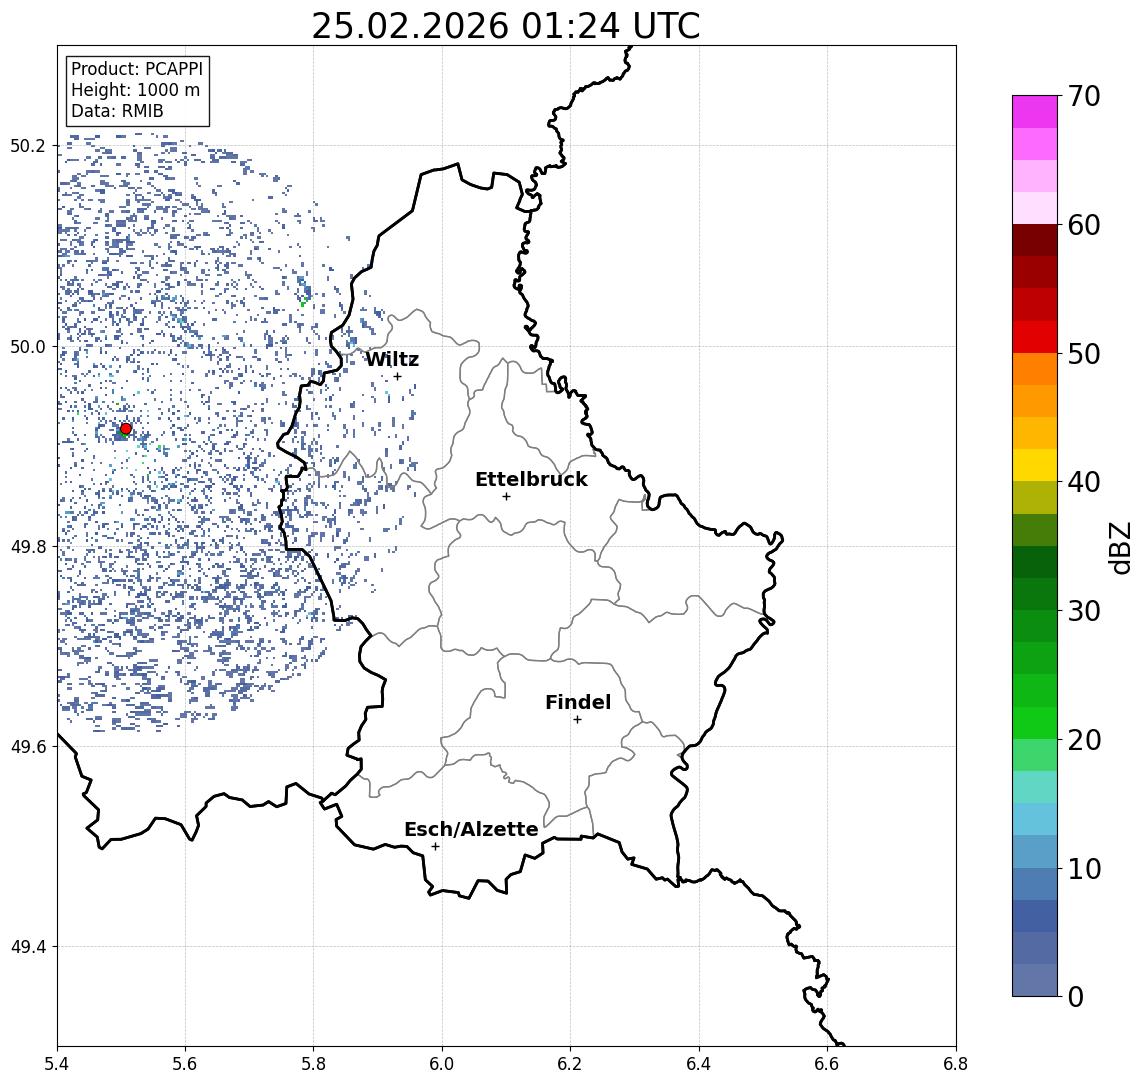Click the Findel station cross marker
Image resolution: width=1145 pixels, height=1084 pixels.
[x=577, y=720]
